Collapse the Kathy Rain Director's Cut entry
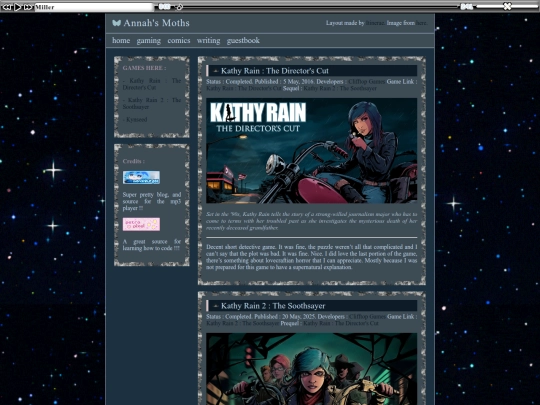This screenshot has width=540, height=405. point(216,71)
